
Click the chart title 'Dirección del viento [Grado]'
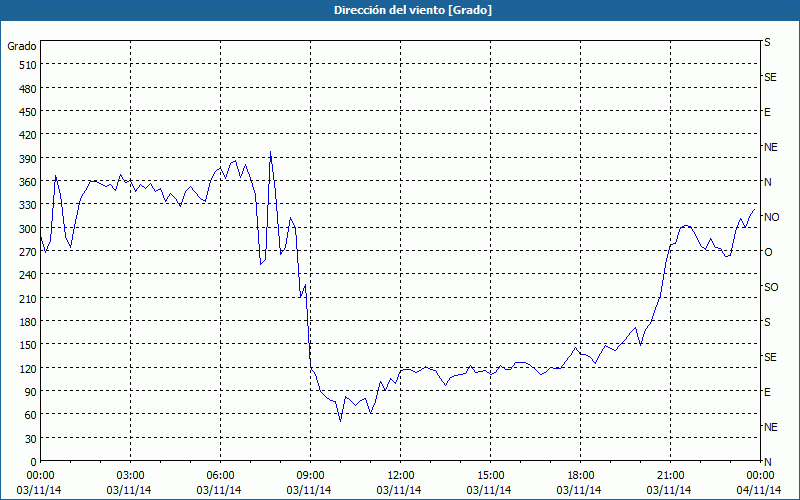pos(413,10)
